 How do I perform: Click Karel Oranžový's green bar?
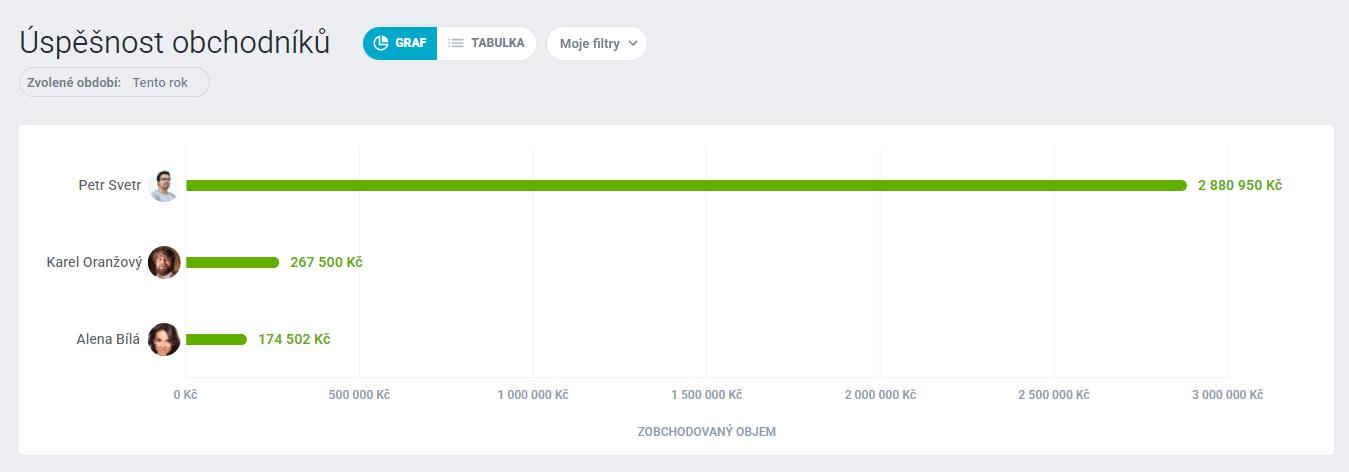(x=232, y=262)
